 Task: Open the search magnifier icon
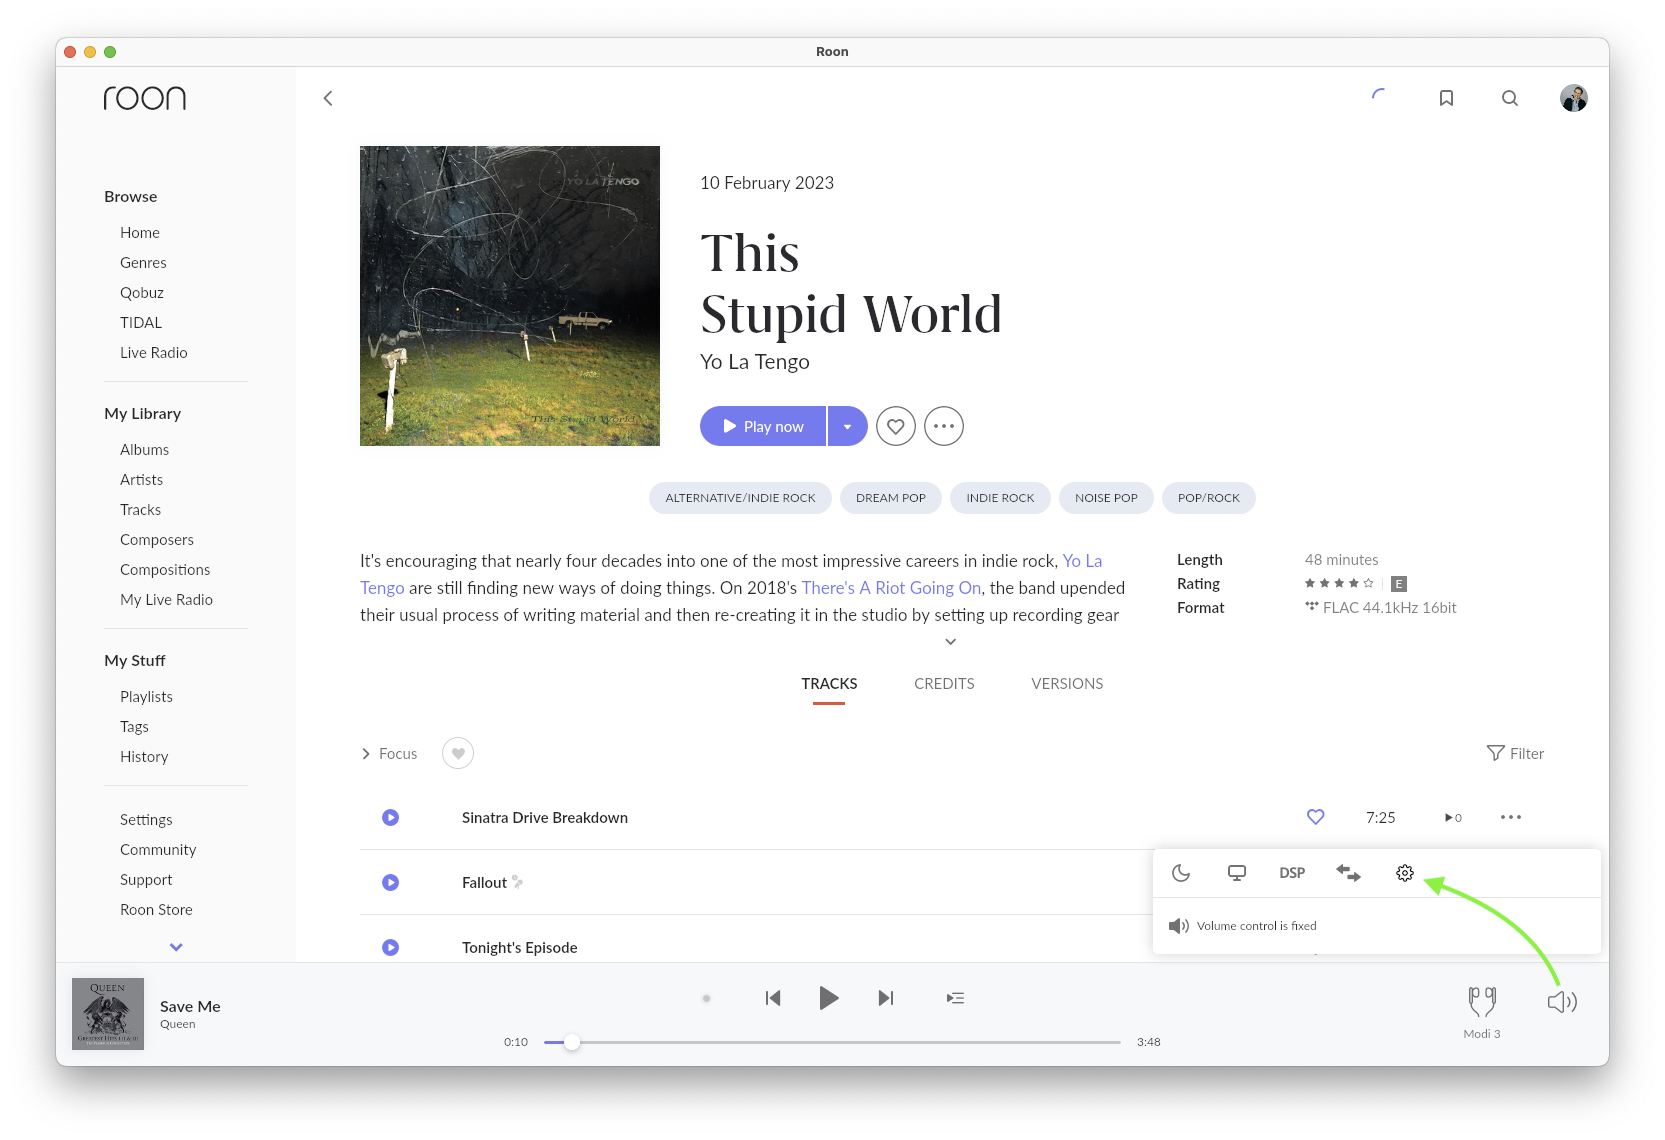(1510, 98)
